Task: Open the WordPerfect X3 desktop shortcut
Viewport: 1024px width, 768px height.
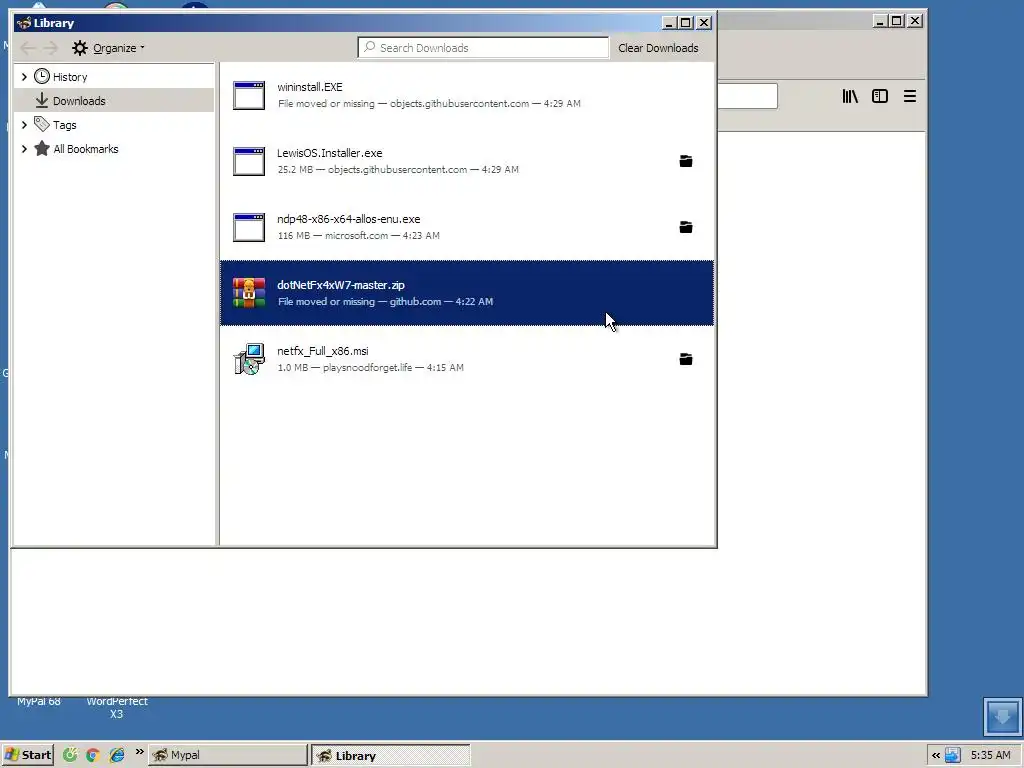Action: point(117,707)
